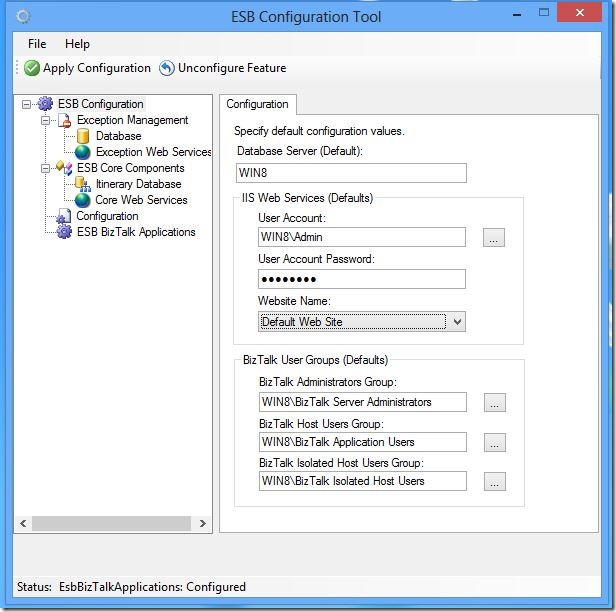Click the BizTalk User Groups (Defaults) group label
The height and width of the screenshot is (612, 616).
tap(315, 360)
